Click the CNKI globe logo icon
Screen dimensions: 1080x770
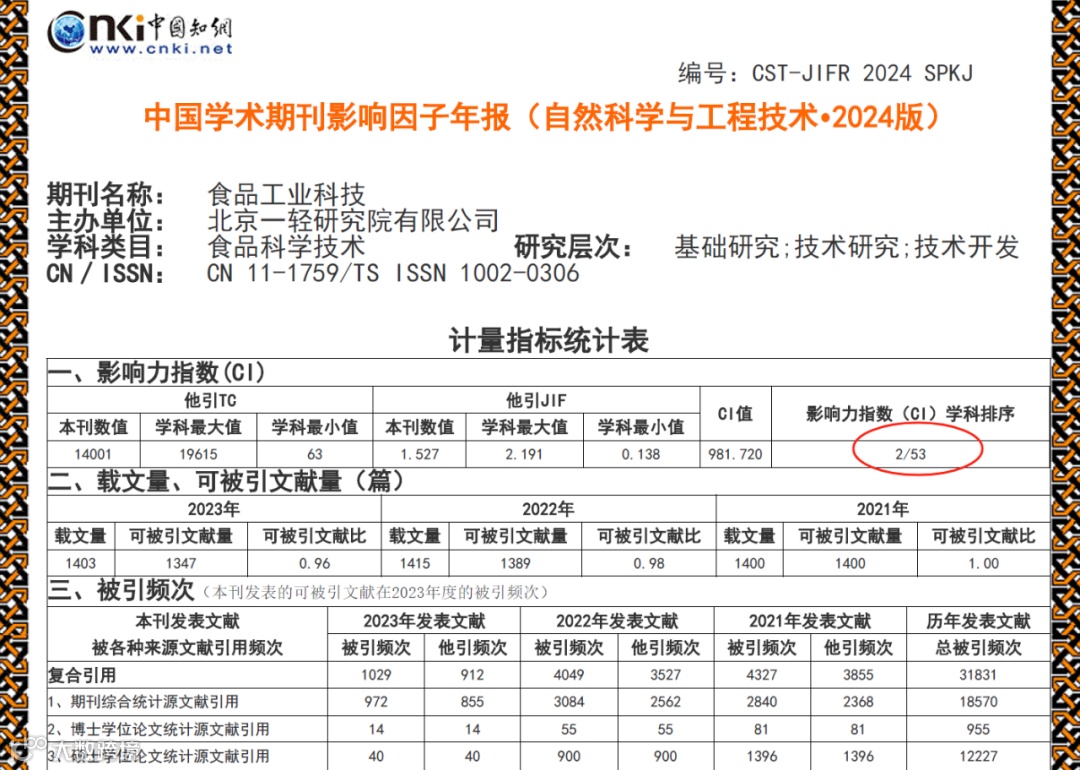pos(67,32)
